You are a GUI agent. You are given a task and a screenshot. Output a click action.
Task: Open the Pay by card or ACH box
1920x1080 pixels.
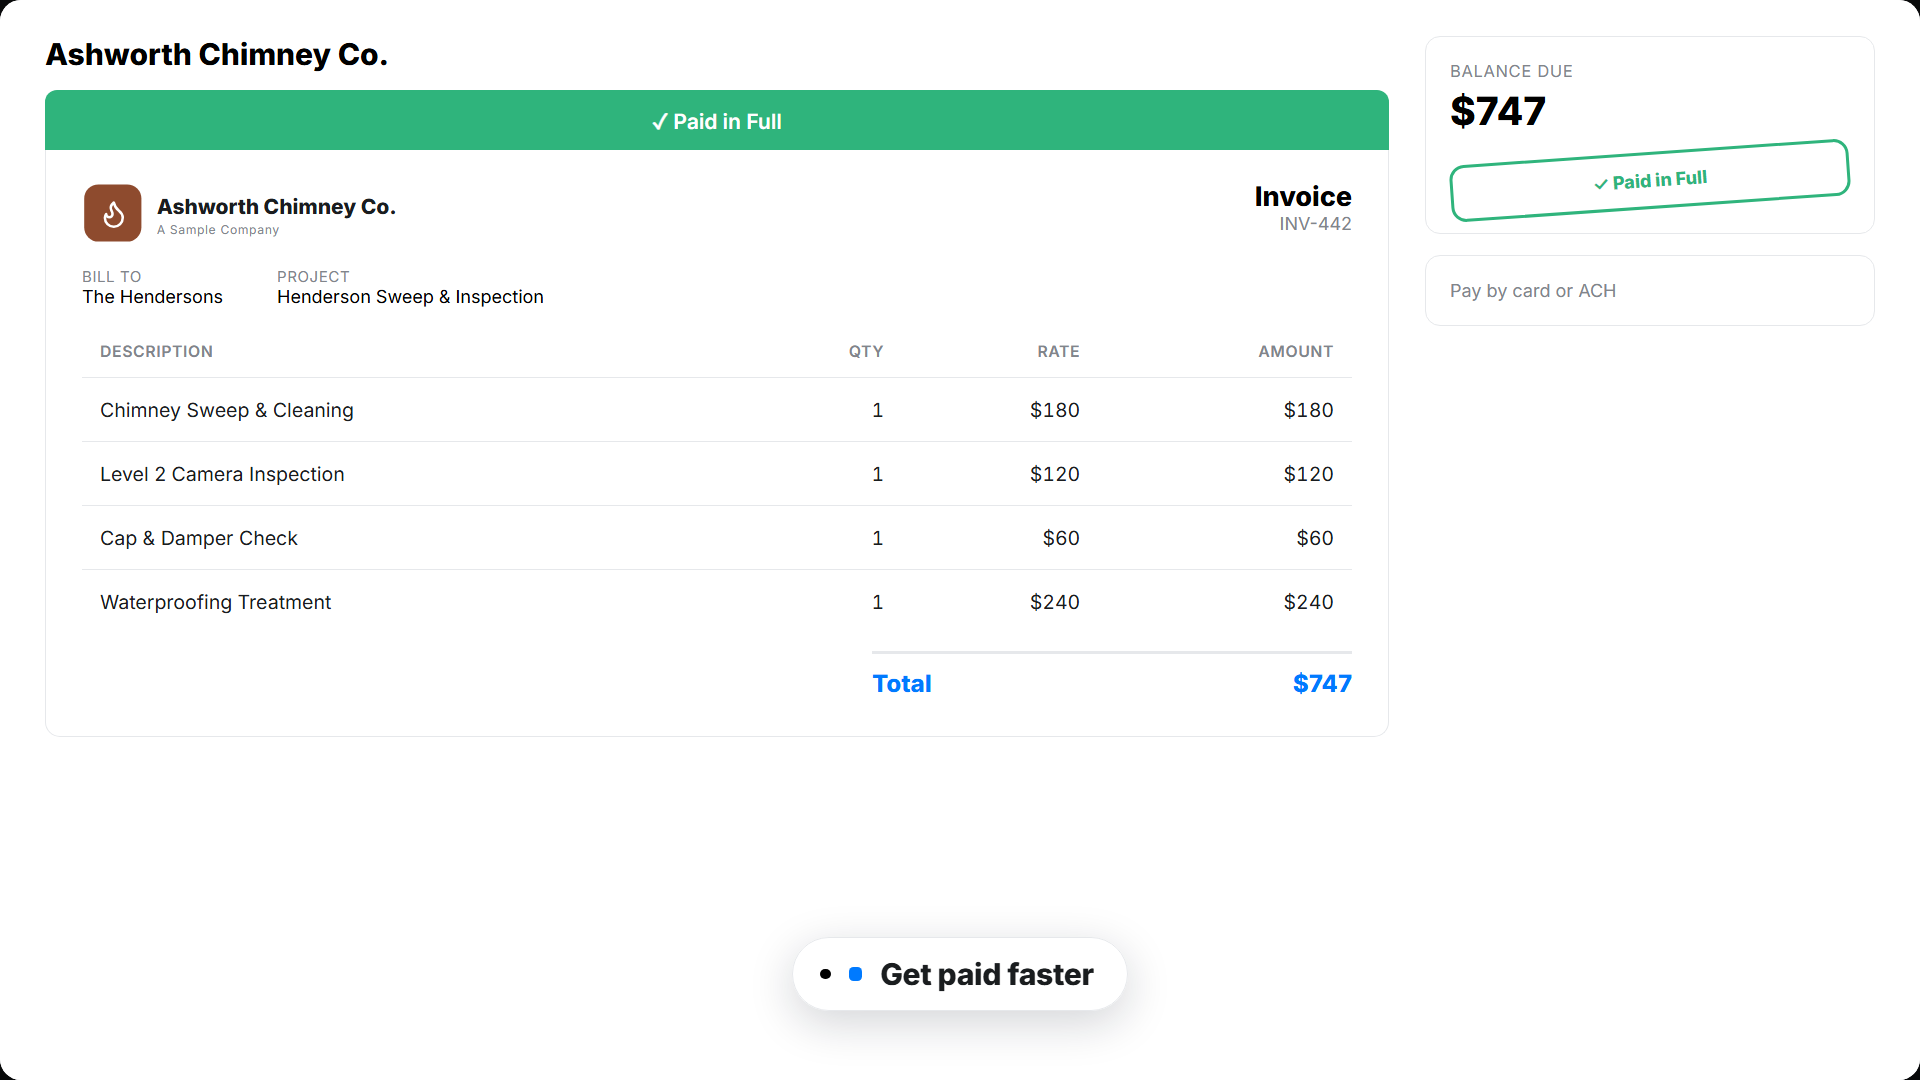1650,291
